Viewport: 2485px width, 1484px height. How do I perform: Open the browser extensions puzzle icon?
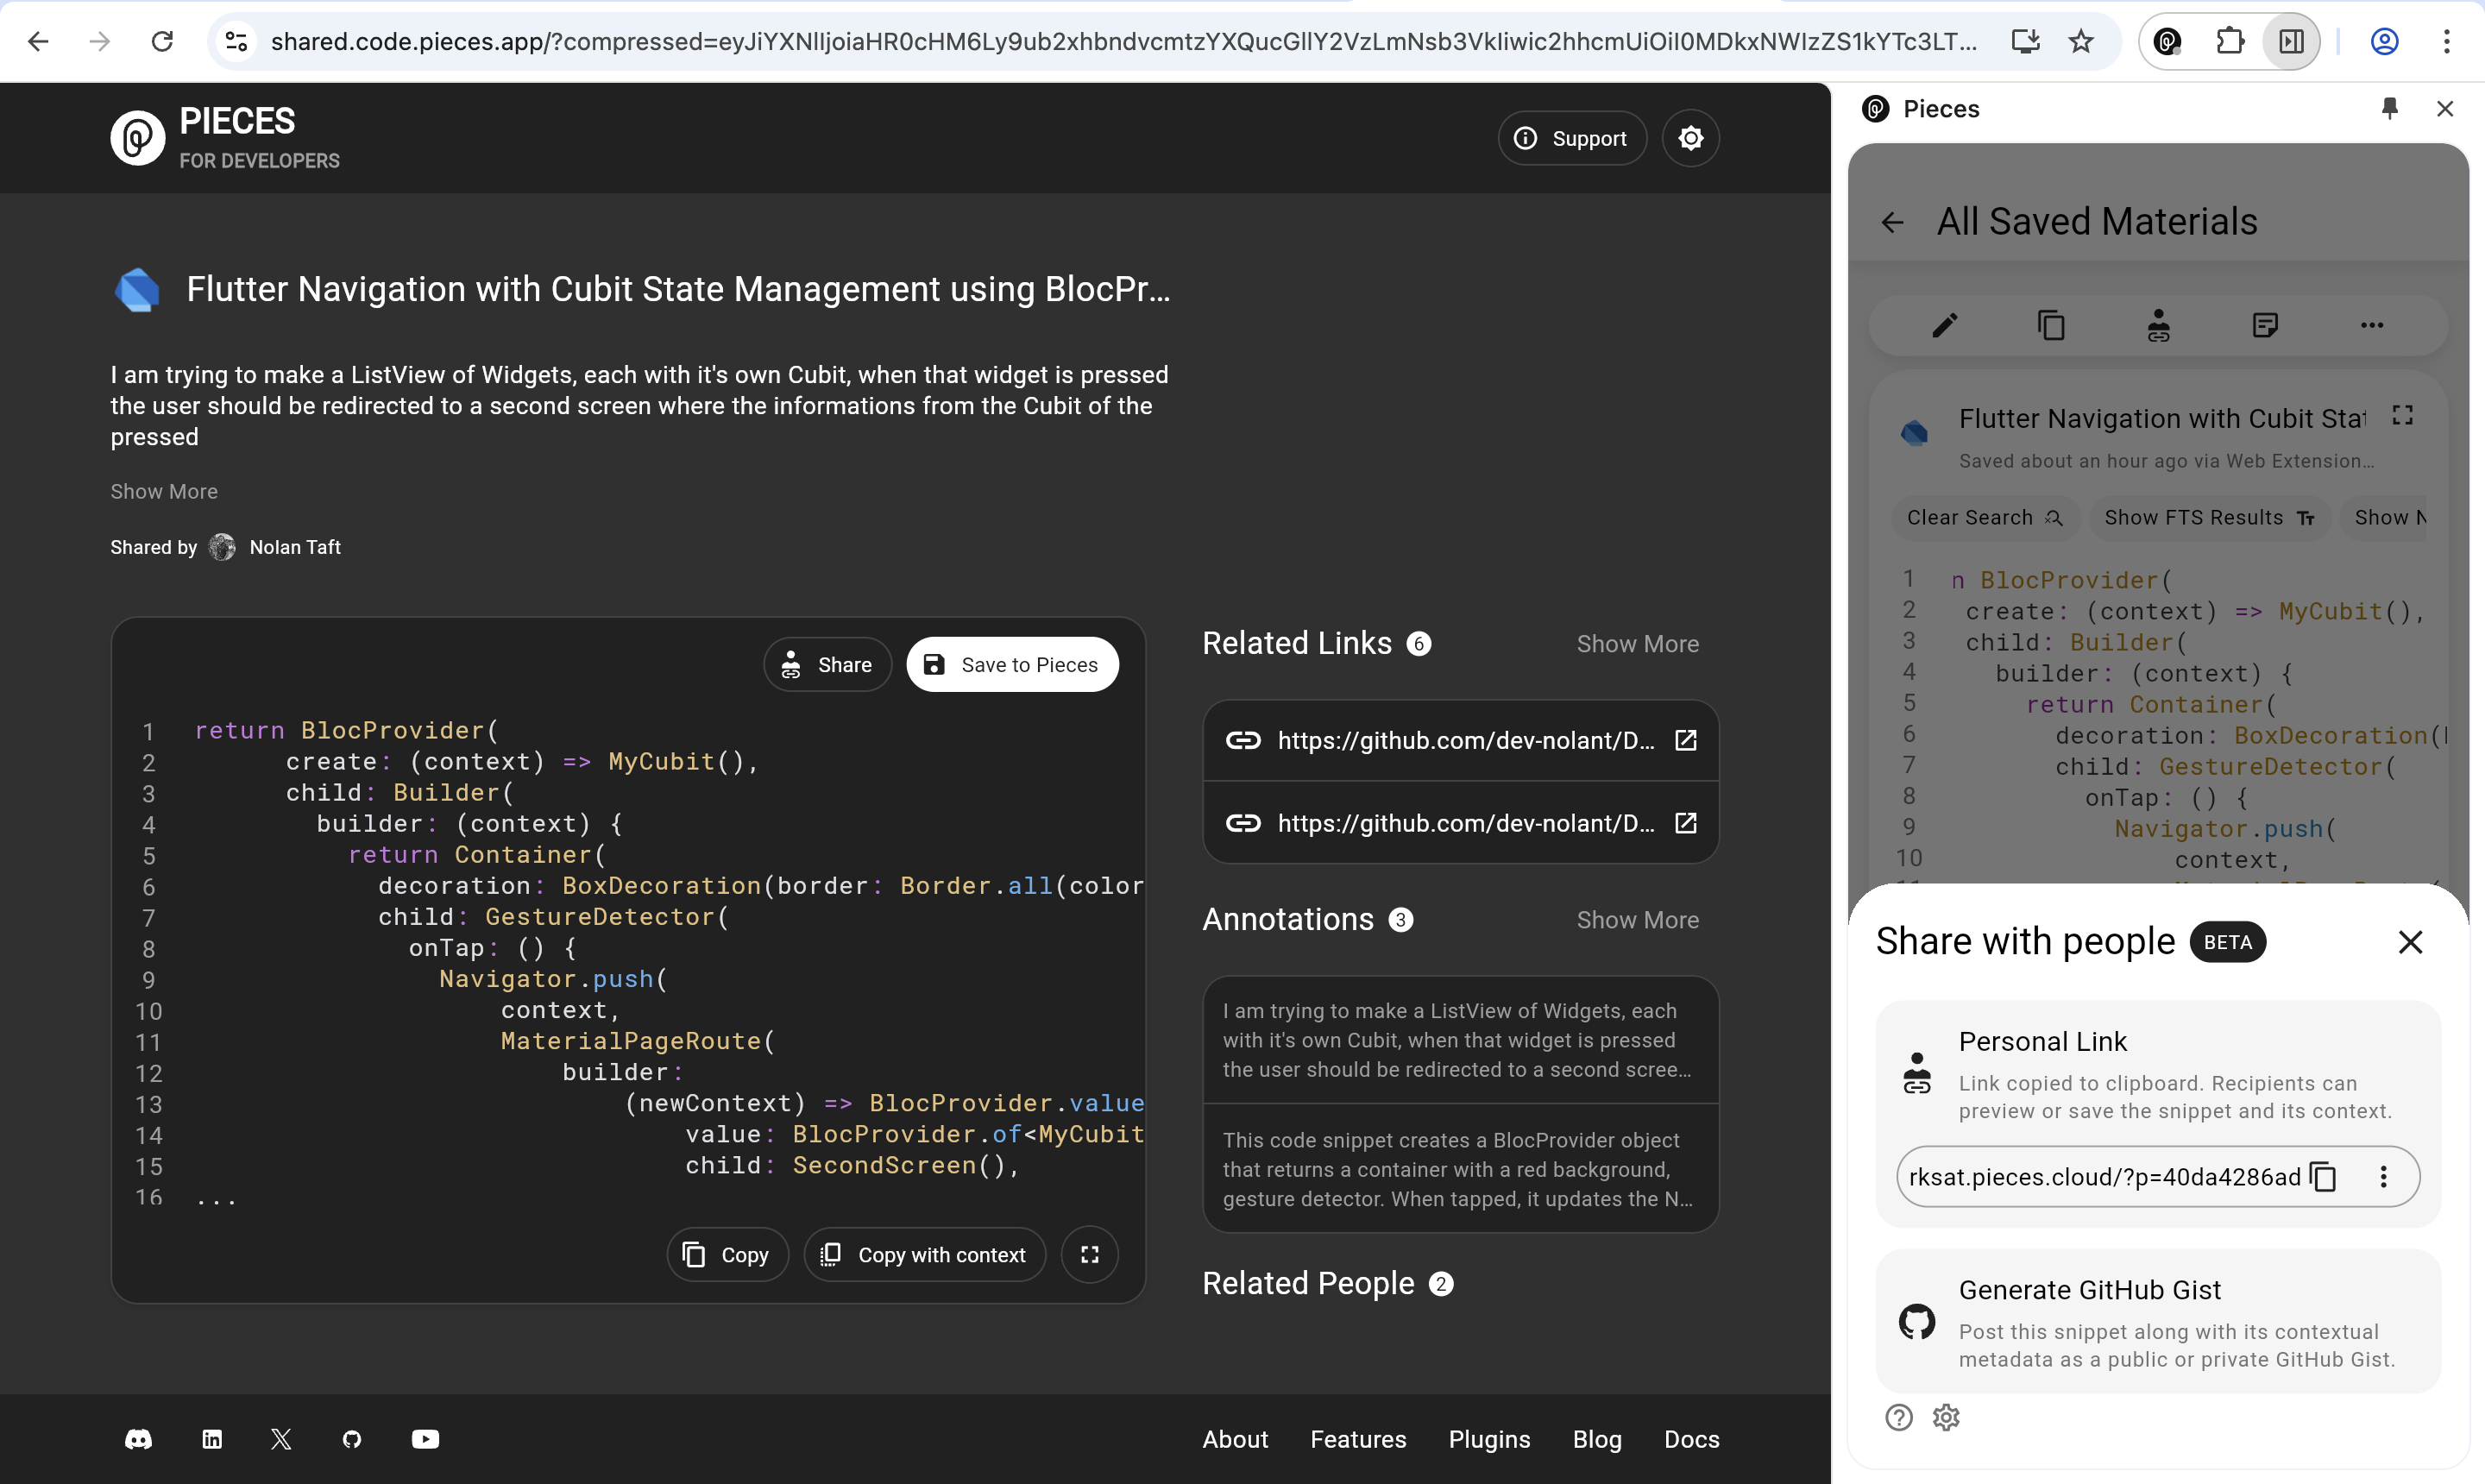tap(2230, 41)
